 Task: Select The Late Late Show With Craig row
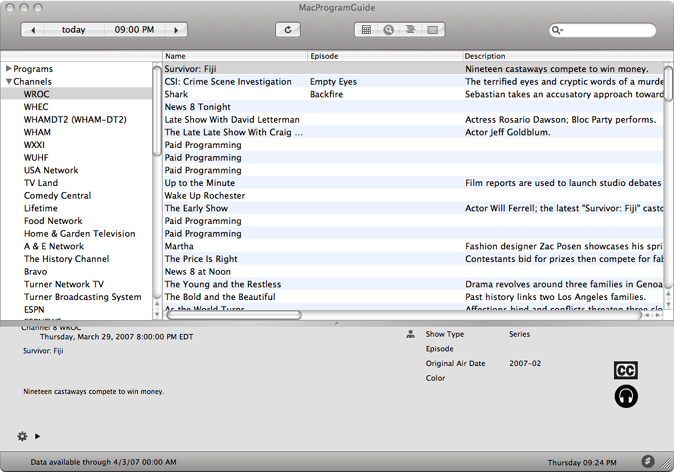coord(413,132)
